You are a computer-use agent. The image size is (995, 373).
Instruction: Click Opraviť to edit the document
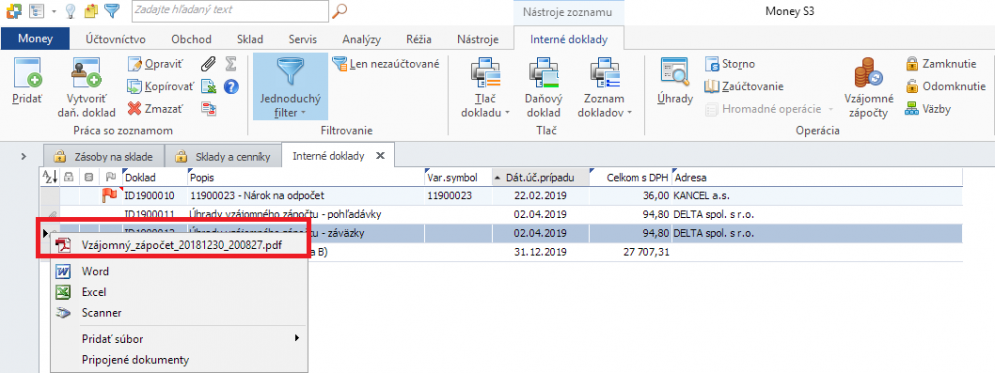(x=156, y=63)
